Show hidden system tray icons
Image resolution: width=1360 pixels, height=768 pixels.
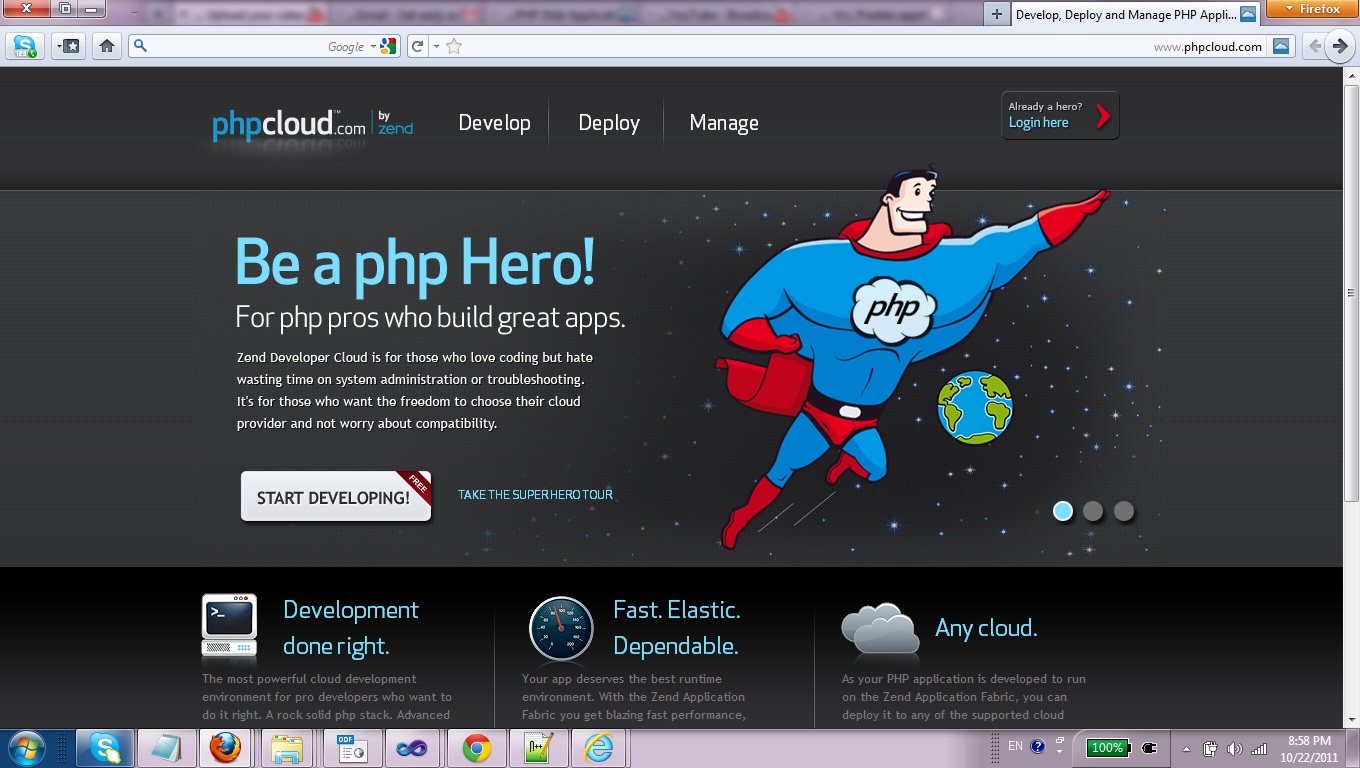(x=1186, y=748)
